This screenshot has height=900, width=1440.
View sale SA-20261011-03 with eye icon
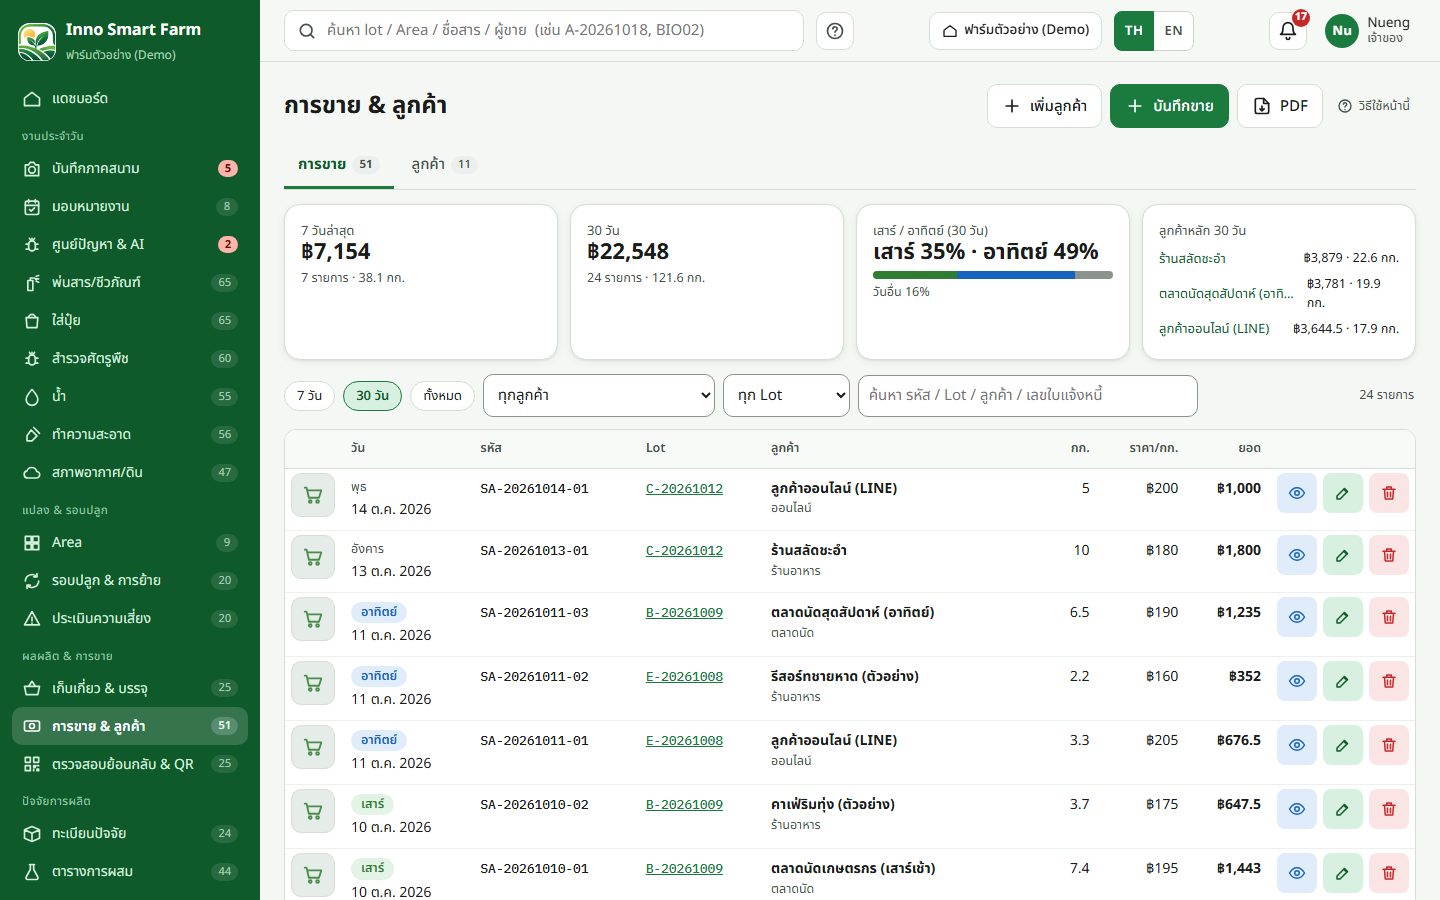coord(1297,617)
